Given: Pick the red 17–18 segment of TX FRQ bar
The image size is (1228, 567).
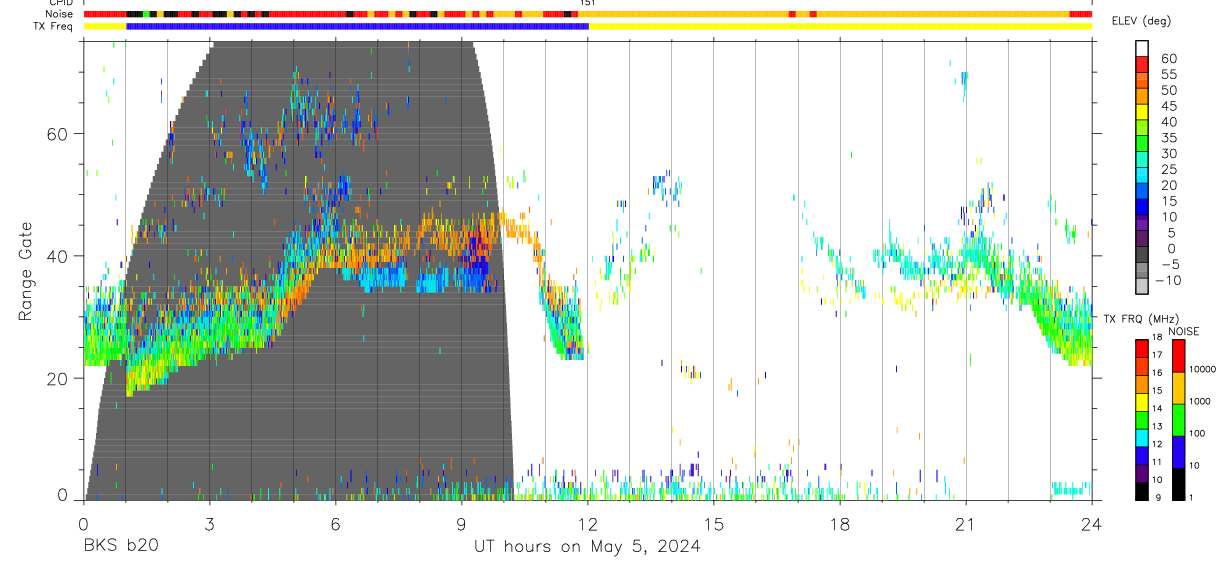Looking at the screenshot, I should (x=1142, y=347).
